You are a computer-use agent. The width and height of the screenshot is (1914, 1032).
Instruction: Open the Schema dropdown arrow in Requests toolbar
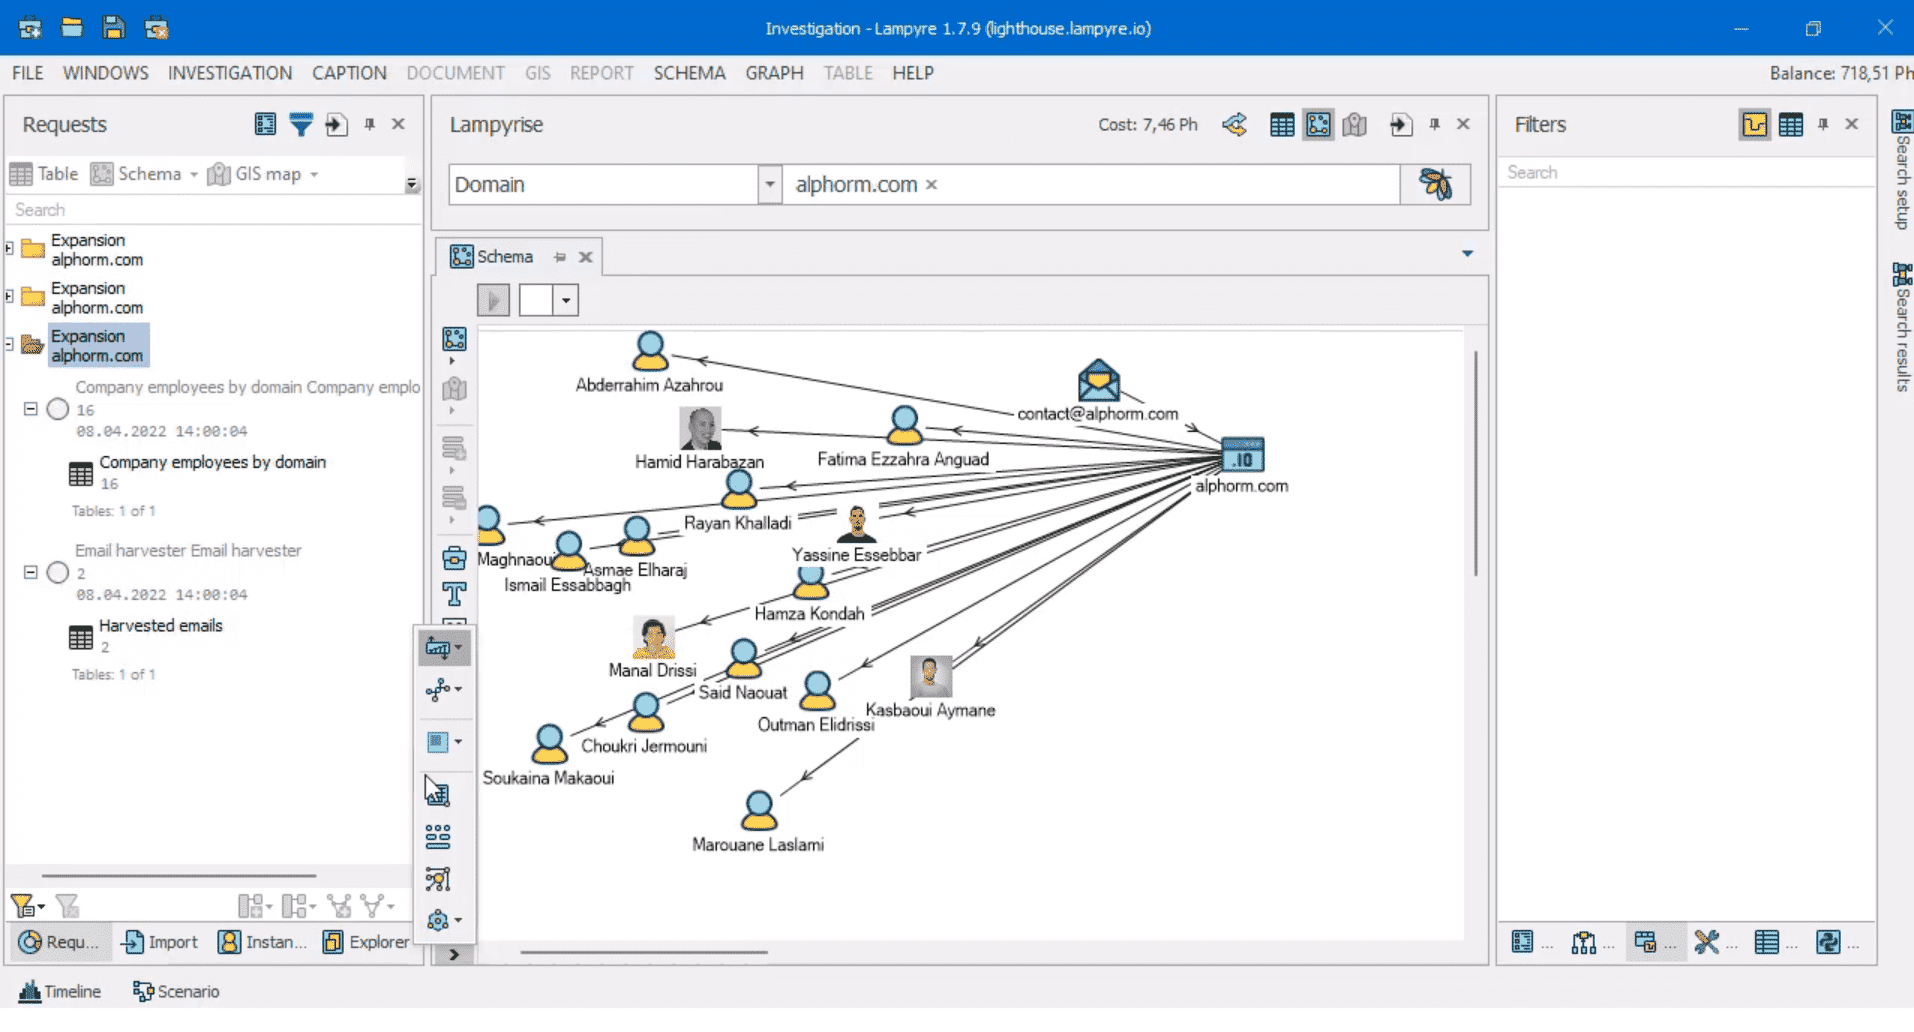(194, 174)
